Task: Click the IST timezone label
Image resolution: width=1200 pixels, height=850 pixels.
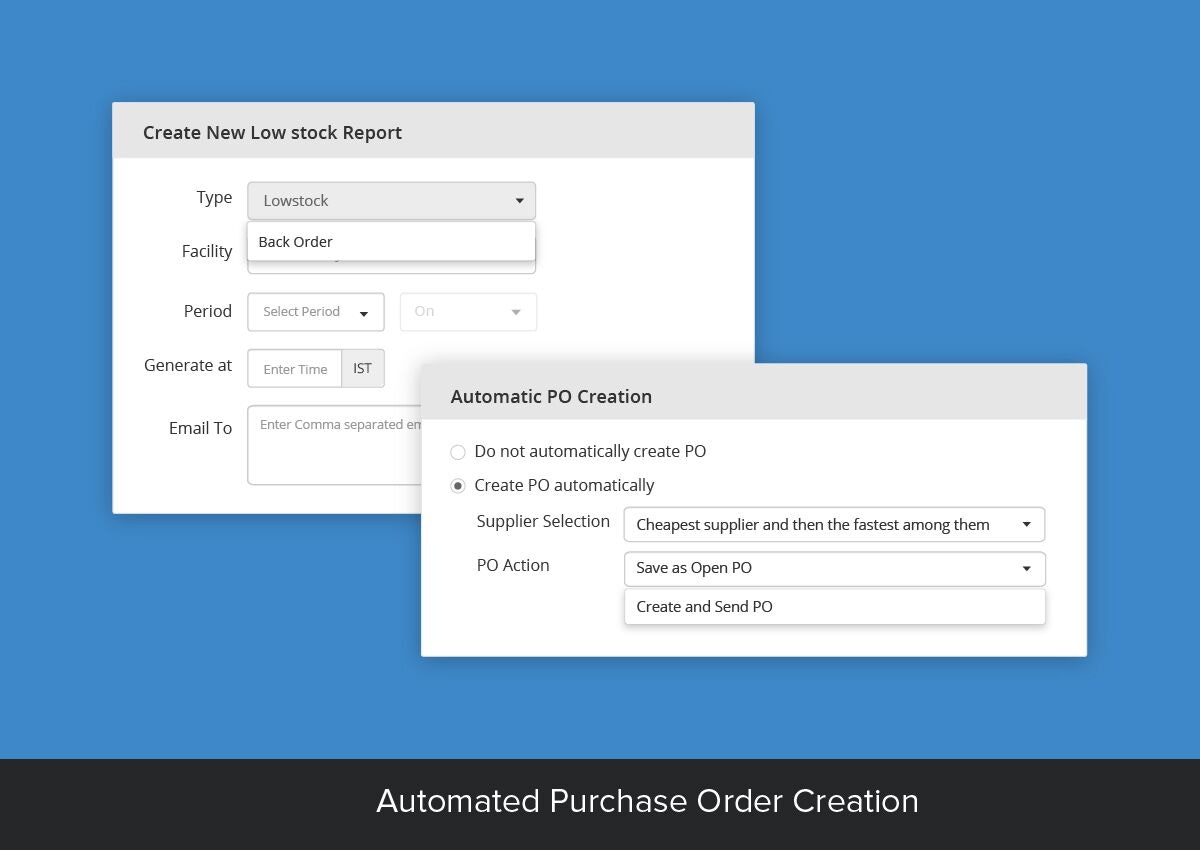Action: (x=363, y=369)
